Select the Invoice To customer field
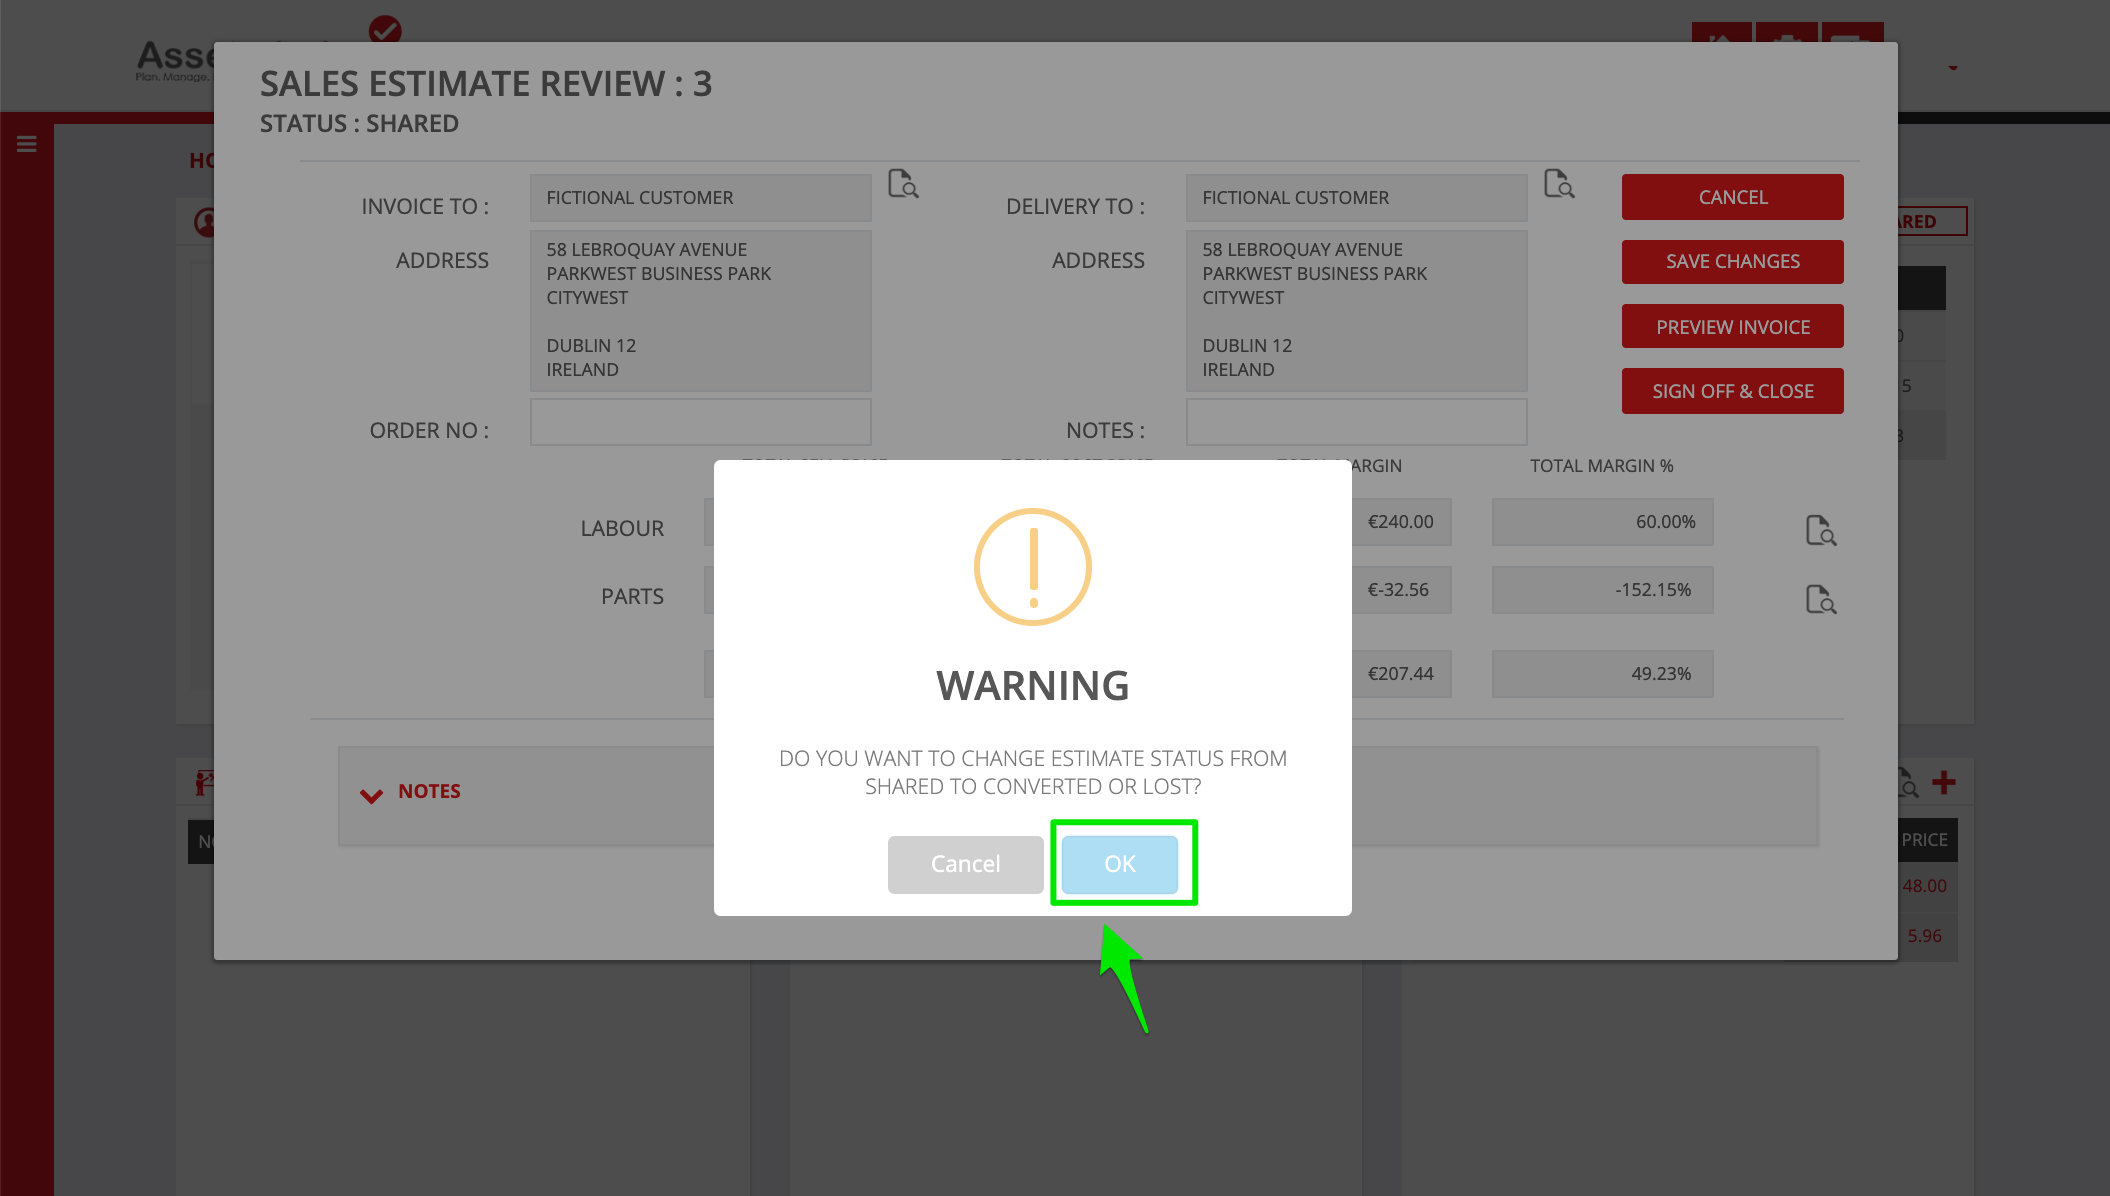 (700, 198)
